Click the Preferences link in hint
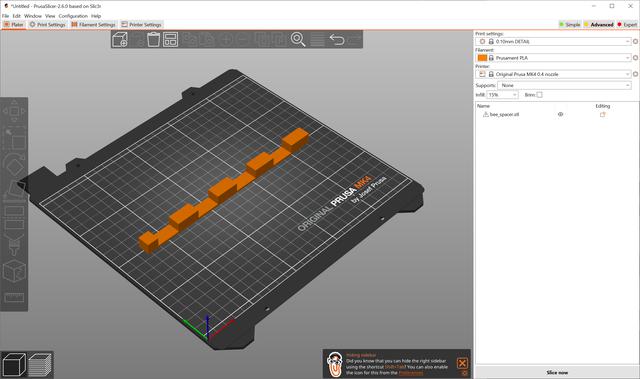 tap(411, 373)
